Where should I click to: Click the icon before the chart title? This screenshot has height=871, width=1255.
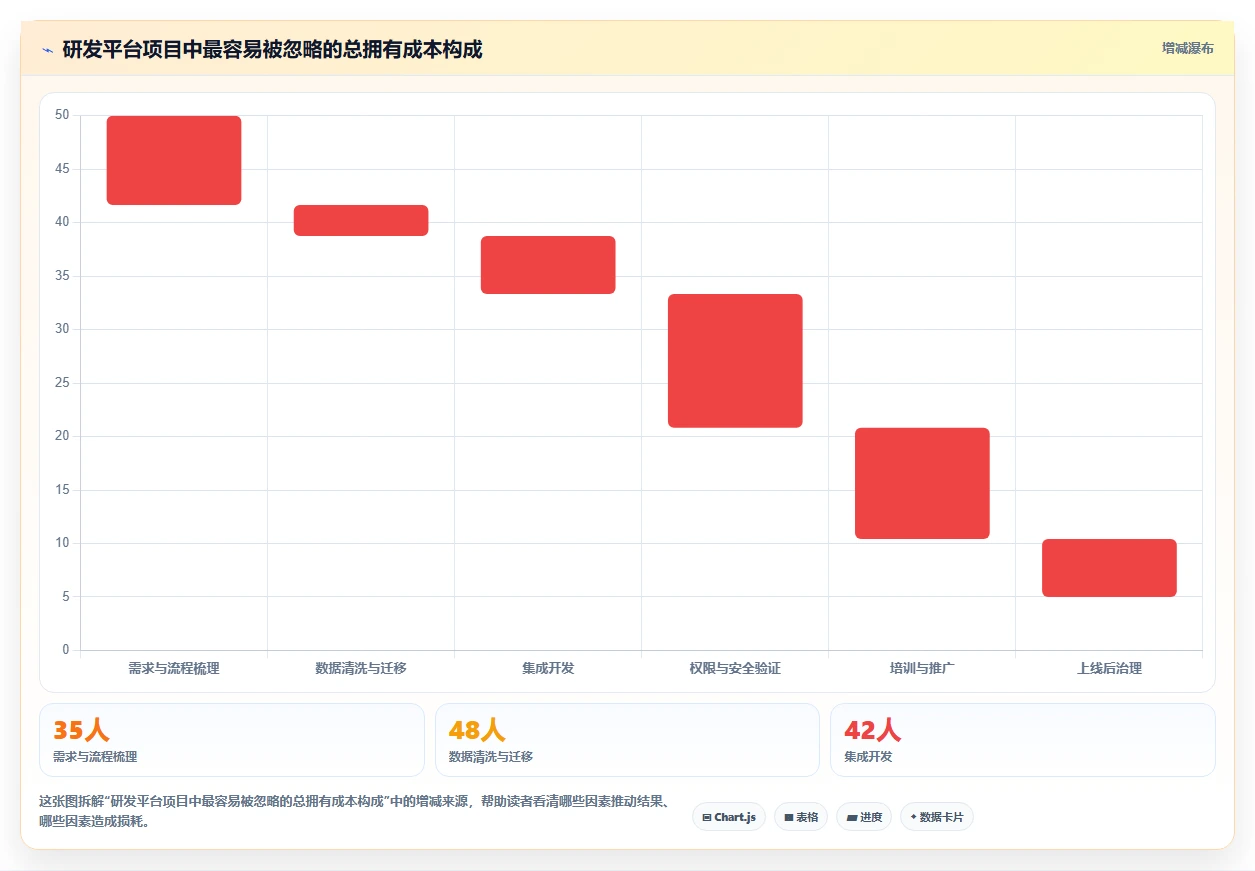48,50
